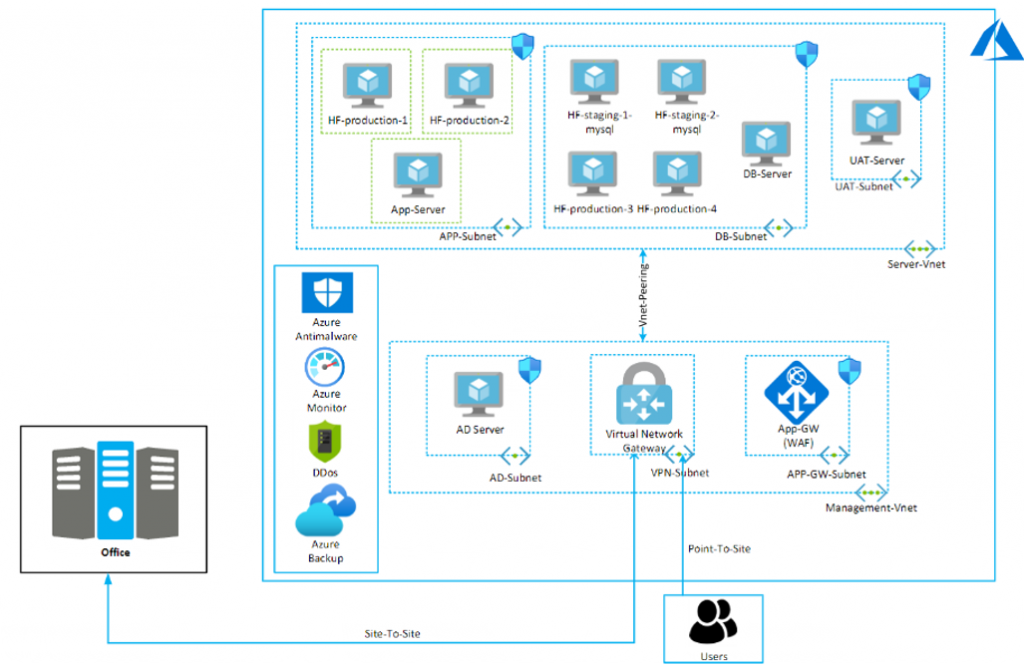The image size is (1024, 665).
Task: Select the HF-production-4 VM icon
Action: (x=675, y=174)
